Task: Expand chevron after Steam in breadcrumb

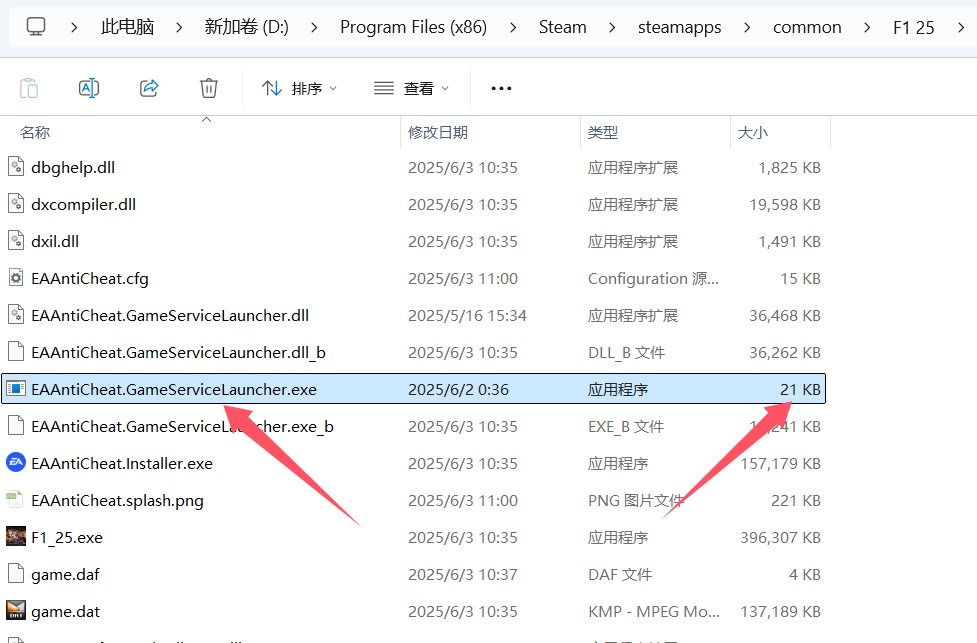Action: [x=612, y=27]
